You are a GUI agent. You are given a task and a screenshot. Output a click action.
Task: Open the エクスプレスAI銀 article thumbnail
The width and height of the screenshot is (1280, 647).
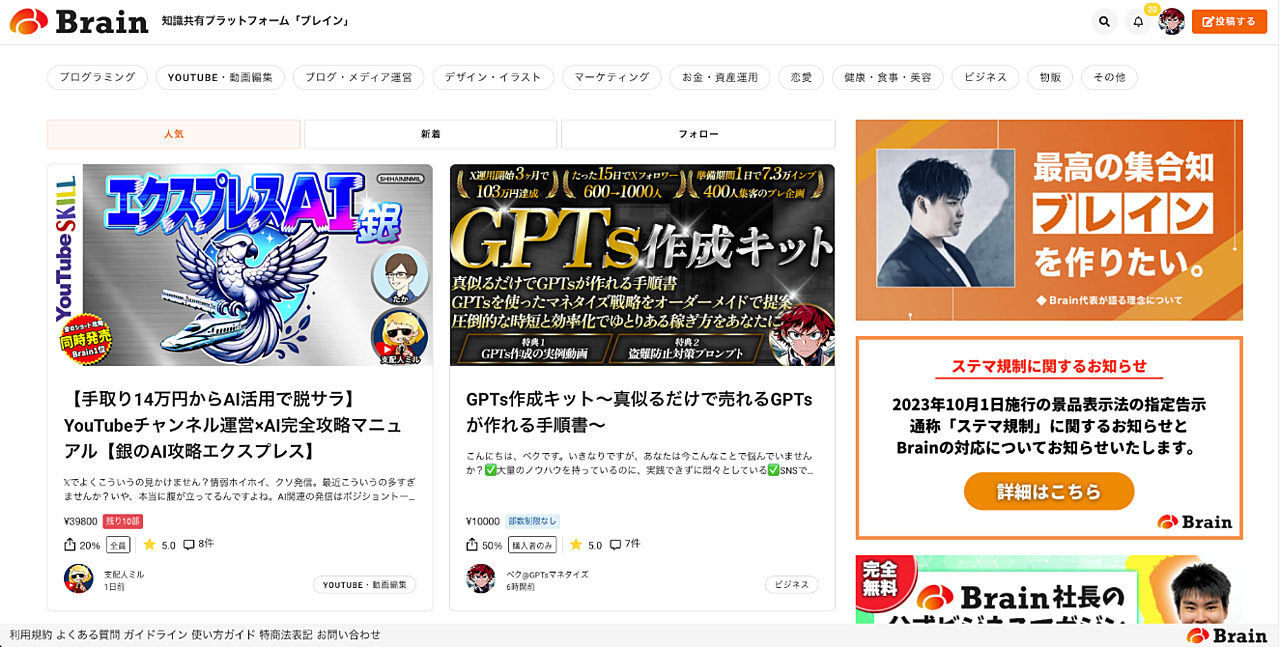coord(240,265)
